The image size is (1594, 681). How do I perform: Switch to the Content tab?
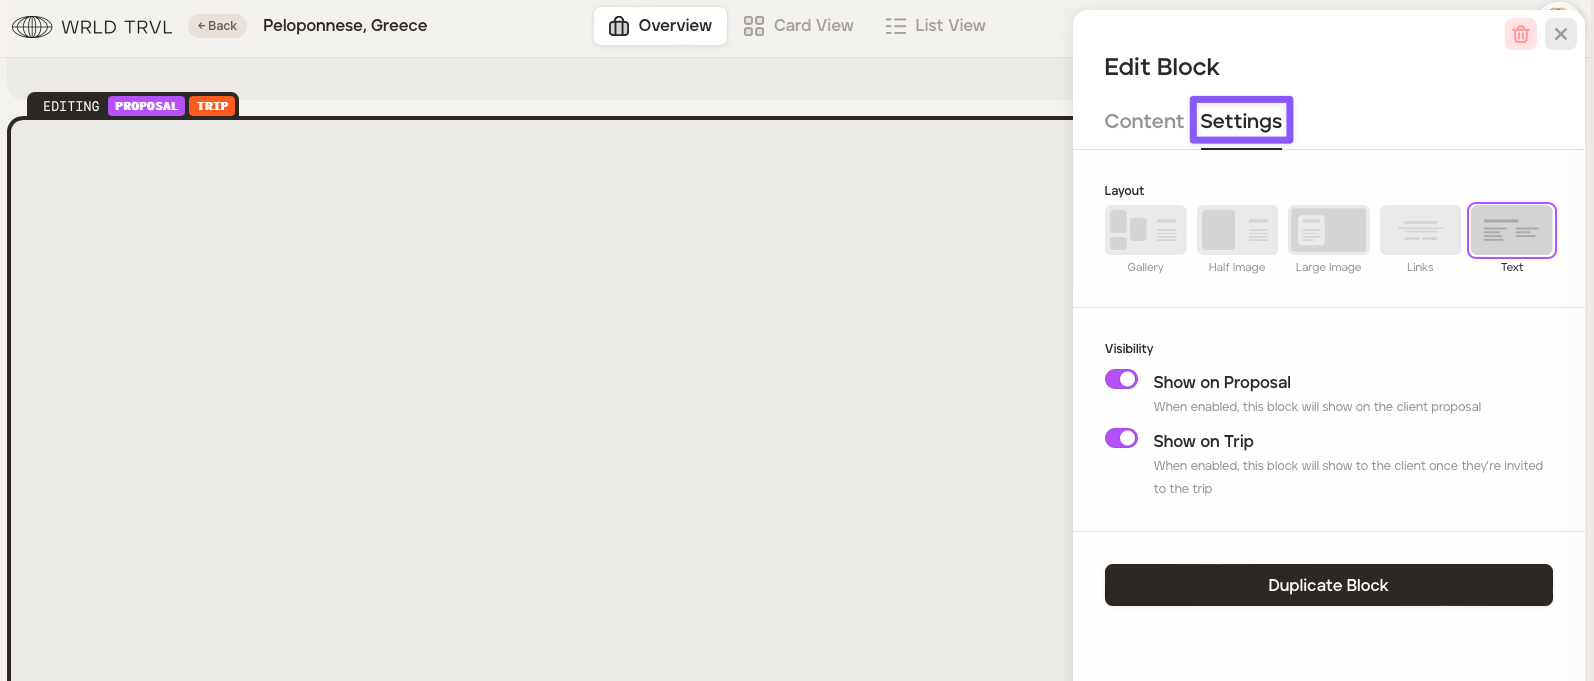coord(1143,121)
